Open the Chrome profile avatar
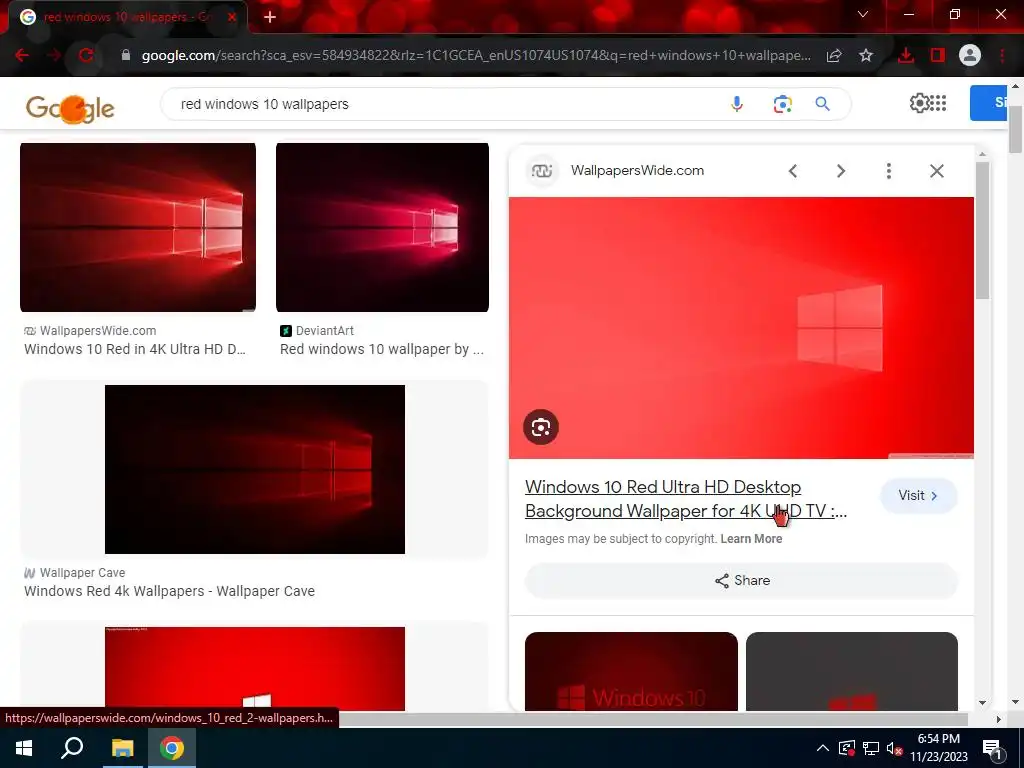Screen dimensions: 1024x768 point(970,56)
